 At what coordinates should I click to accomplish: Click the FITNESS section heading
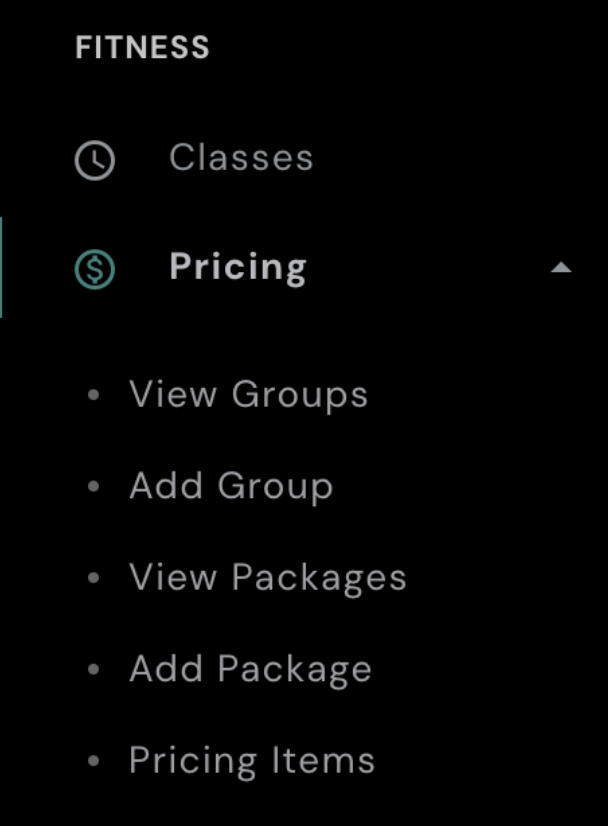(x=142, y=48)
